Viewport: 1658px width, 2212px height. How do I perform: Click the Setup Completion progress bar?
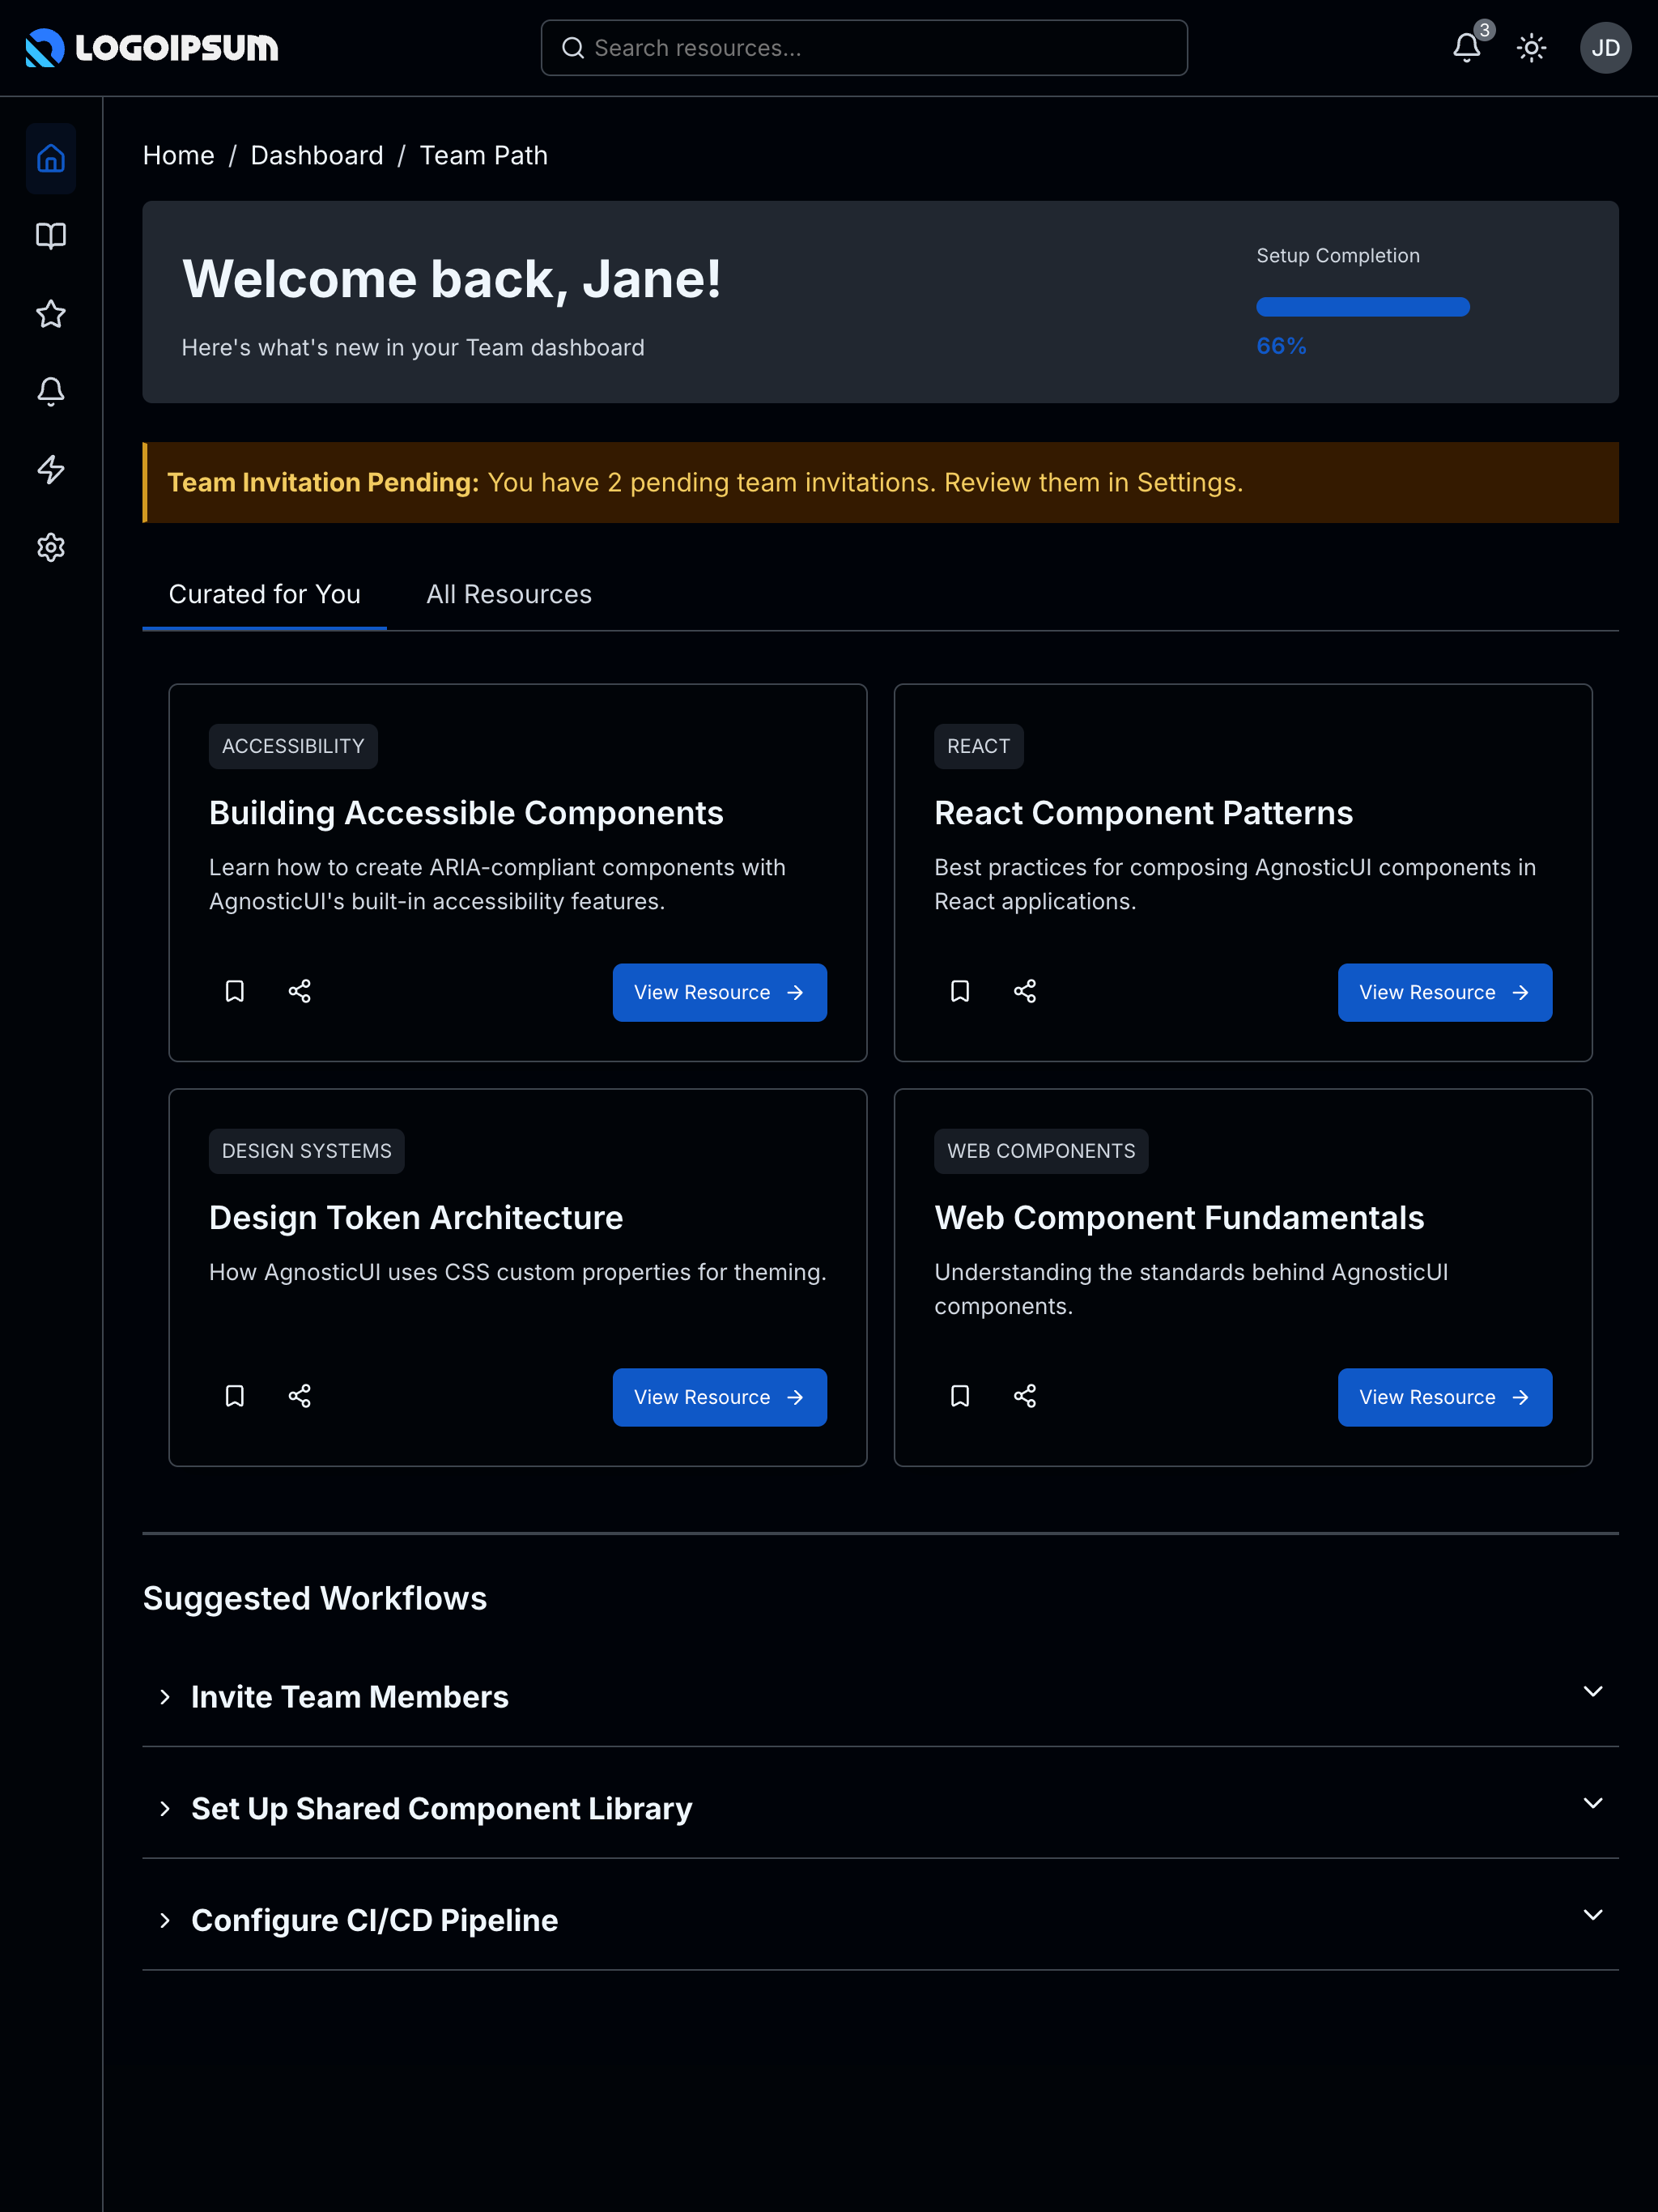[1362, 306]
